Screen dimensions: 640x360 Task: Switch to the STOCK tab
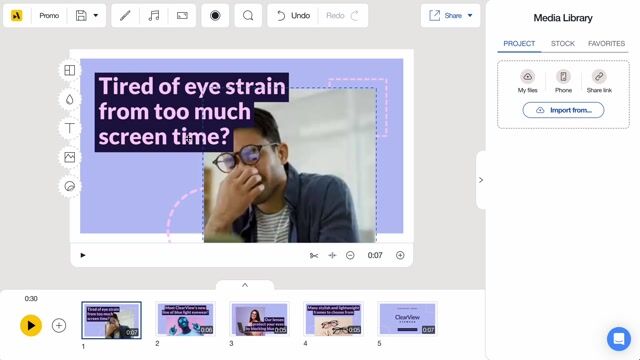click(562, 43)
